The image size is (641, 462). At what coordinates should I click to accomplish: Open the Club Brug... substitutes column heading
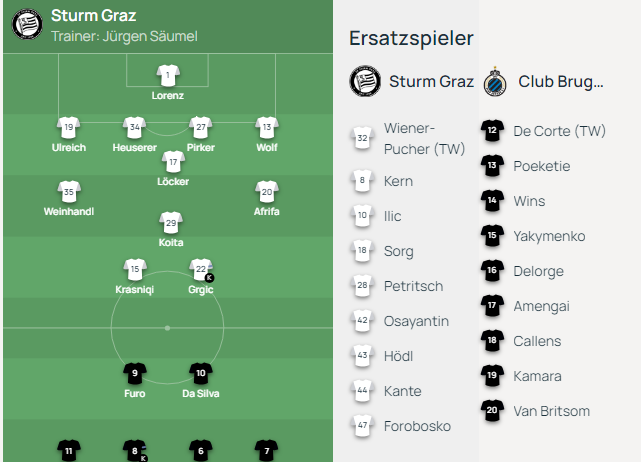[x=561, y=81]
